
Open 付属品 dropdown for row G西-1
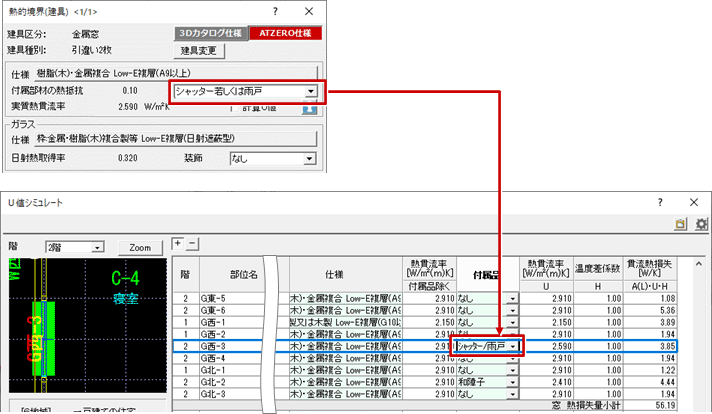pyautogui.click(x=513, y=322)
